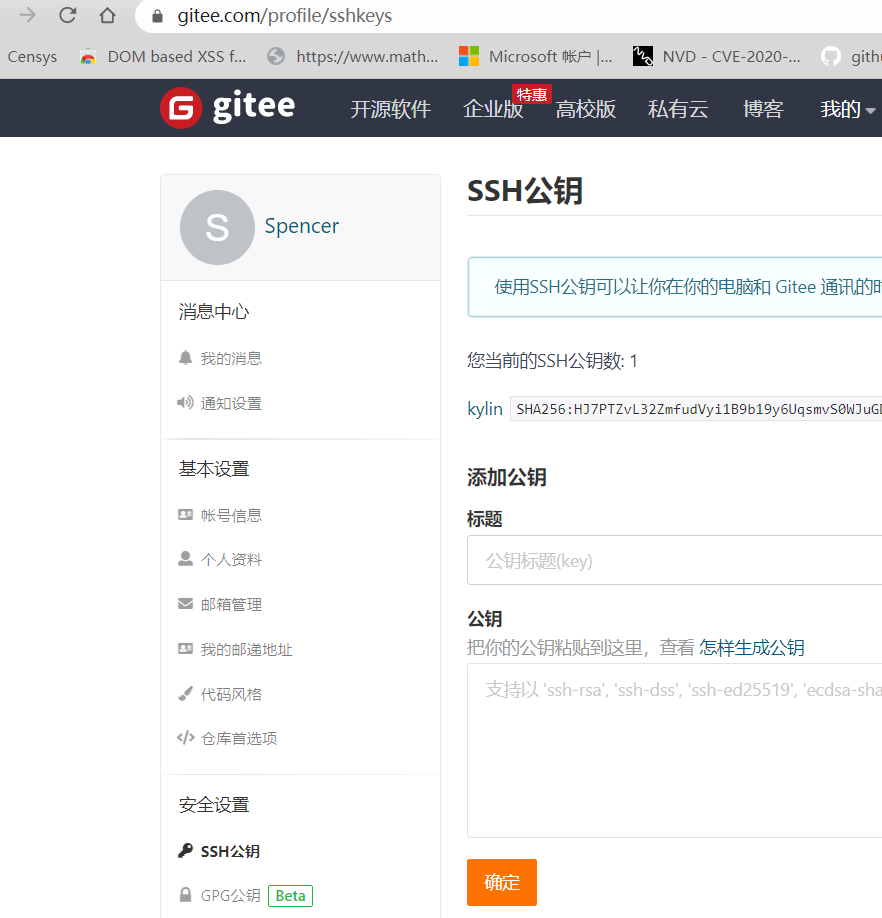
Task: Click the orange 确定 button
Action: click(x=502, y=882)
